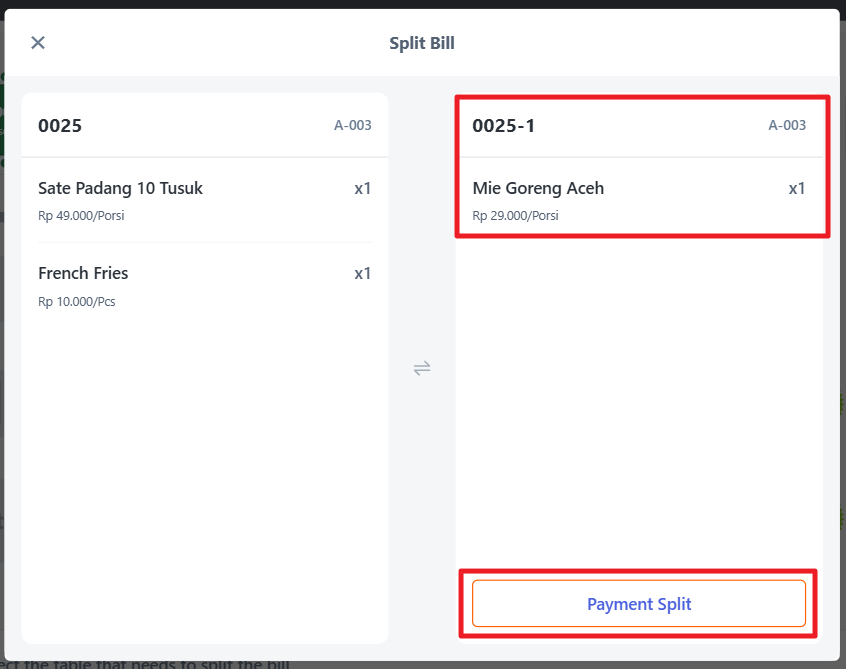Close the Split Bill dialog

[38, 43]
